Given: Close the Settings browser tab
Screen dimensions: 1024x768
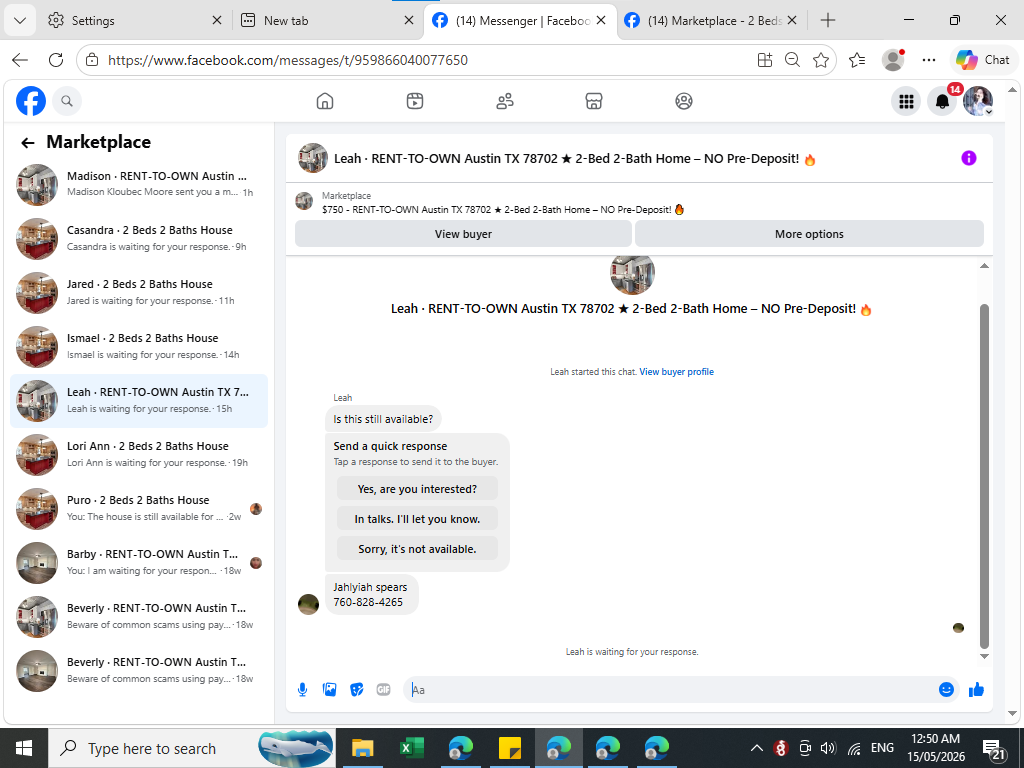Looking at the screenshot, I should click(217, 20).
